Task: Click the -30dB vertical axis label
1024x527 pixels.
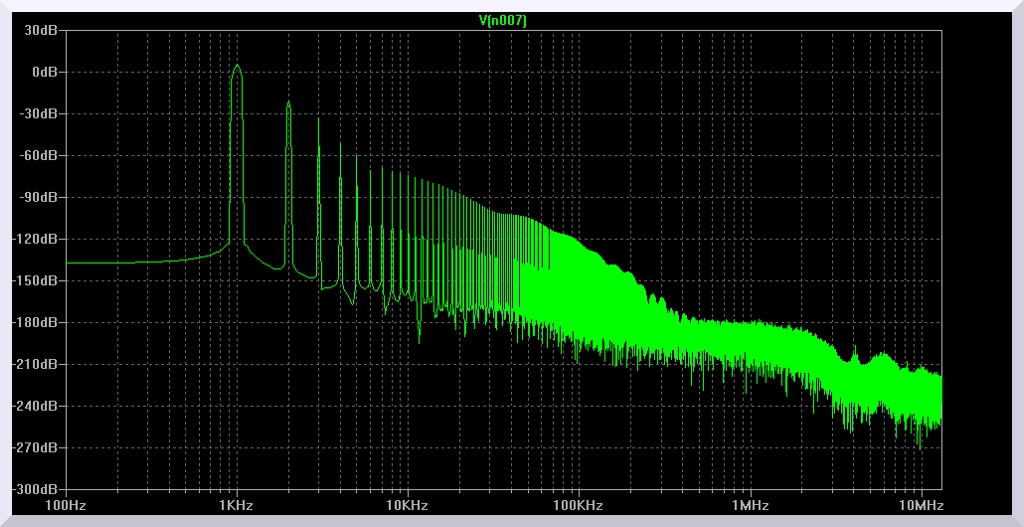Action: (x=38, y=114)
